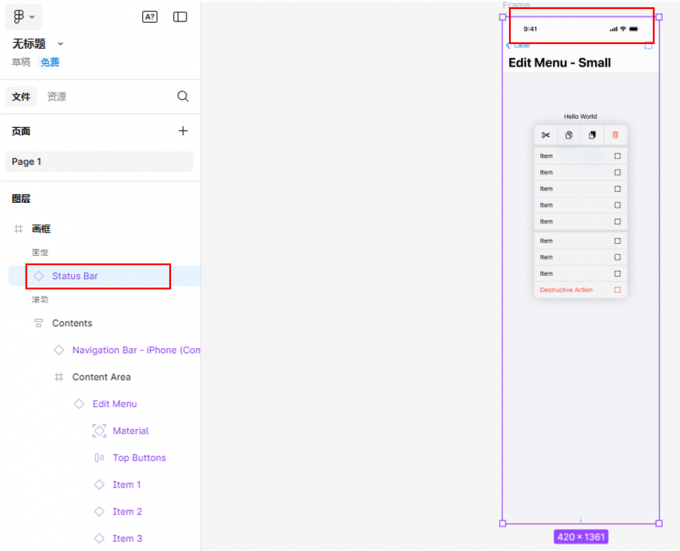Select the 画框 layer name
Image resolution: width=680 pixels, height=551 pixels.
coord(41,228)
